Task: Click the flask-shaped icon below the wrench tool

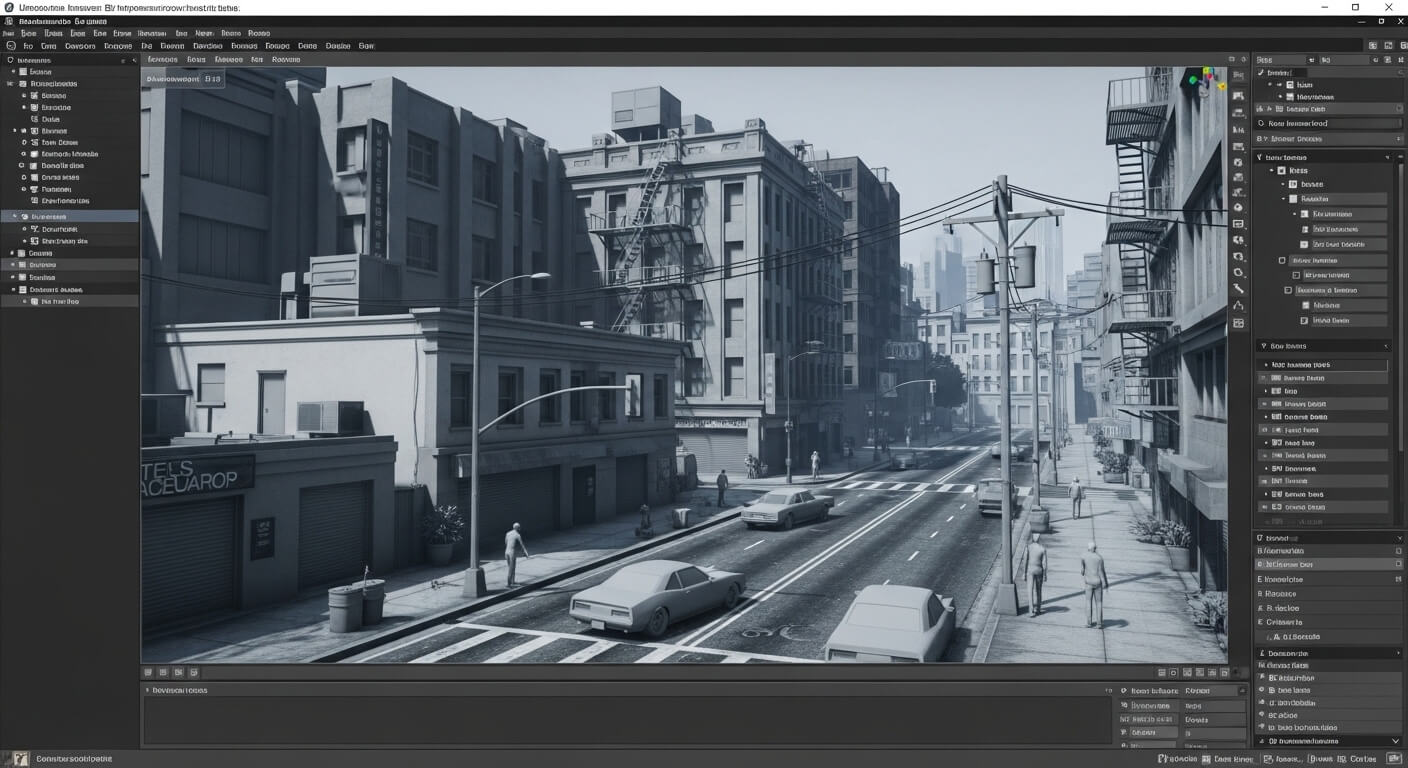Action: (x=1239, y=306)
